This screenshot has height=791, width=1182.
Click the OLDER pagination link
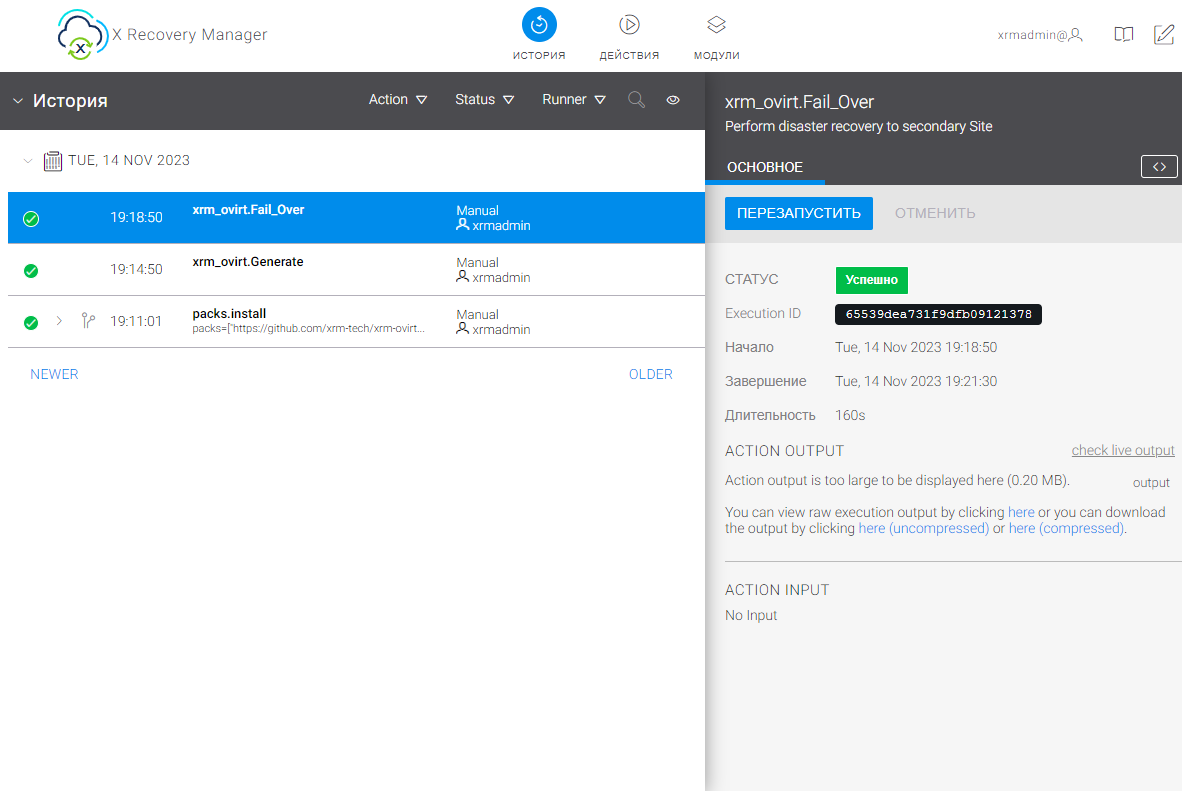tap(650, 374)
